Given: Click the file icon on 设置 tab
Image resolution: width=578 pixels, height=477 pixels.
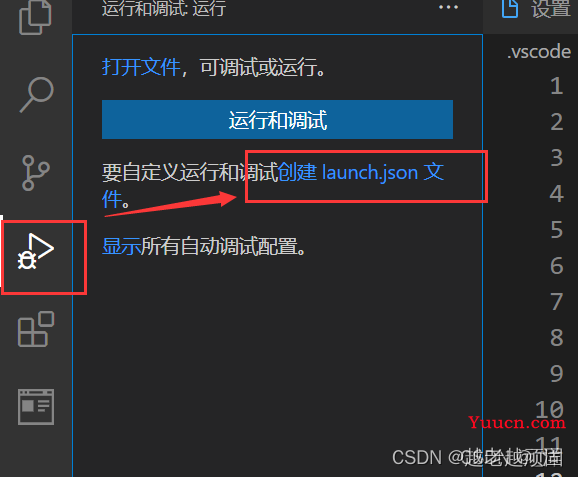Looking at the screenshot, I should click(510, 8).
